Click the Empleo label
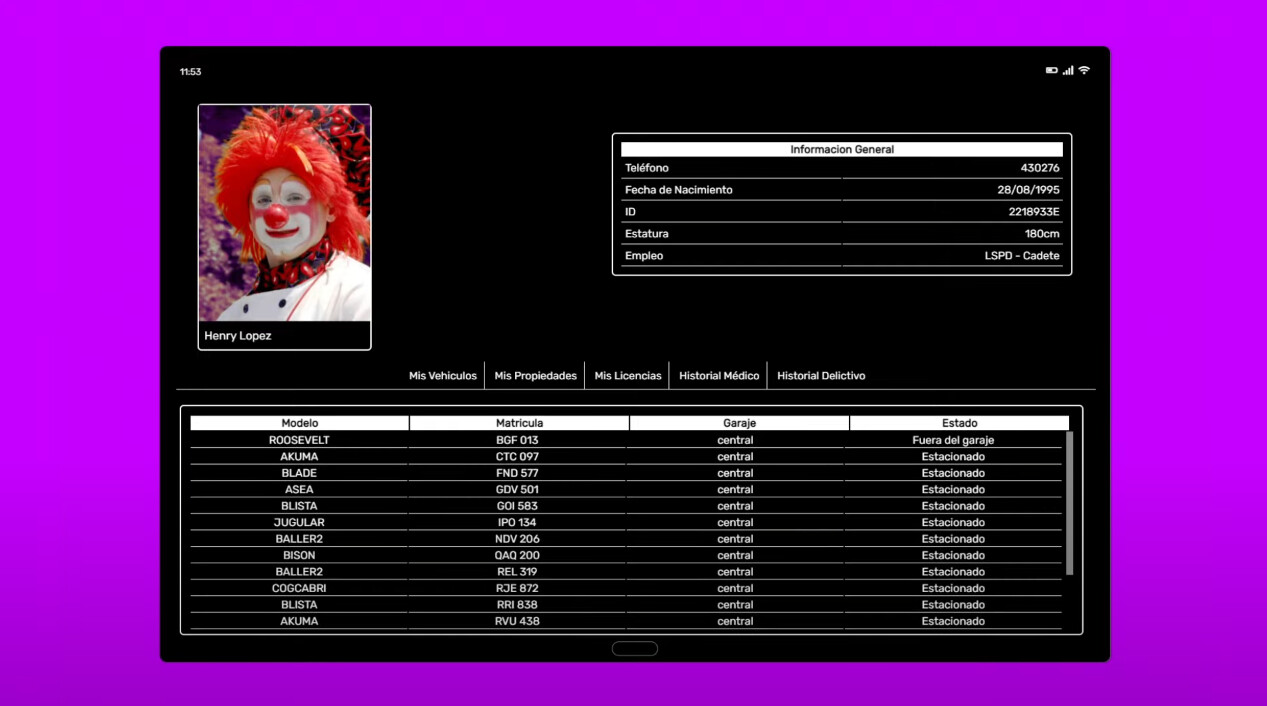 click(x=644, y=256)
